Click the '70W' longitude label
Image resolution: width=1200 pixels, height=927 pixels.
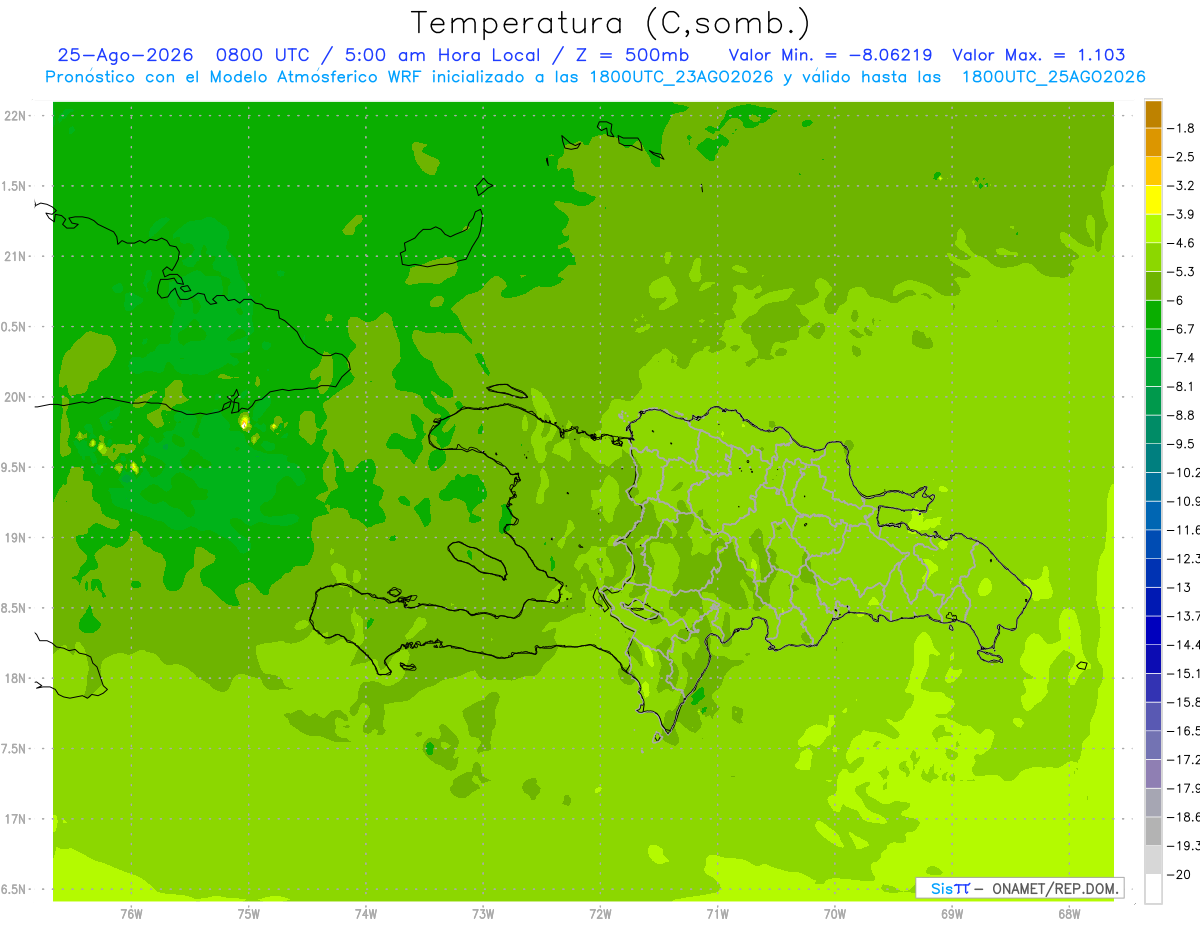coord(834,913)
